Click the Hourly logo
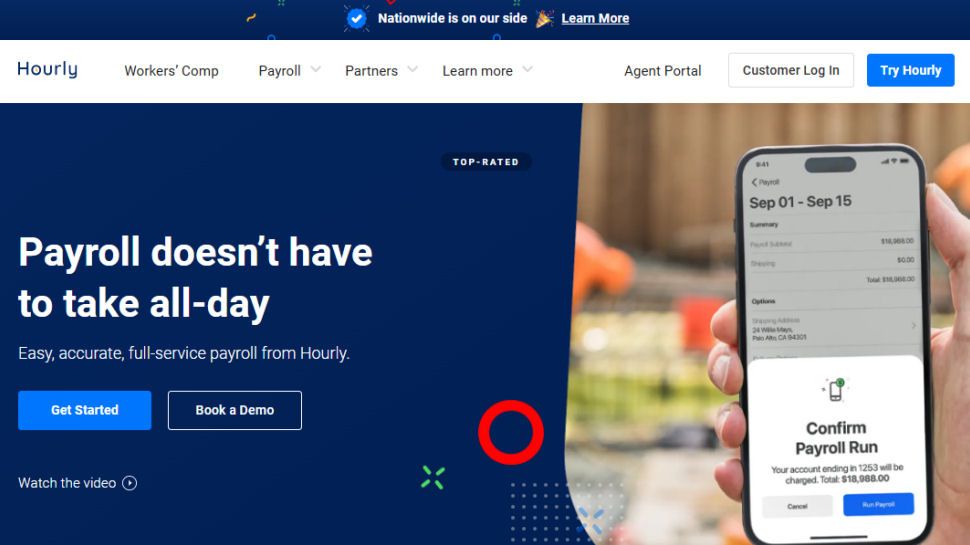Screen dimensions: 970x545 point(48,69)
